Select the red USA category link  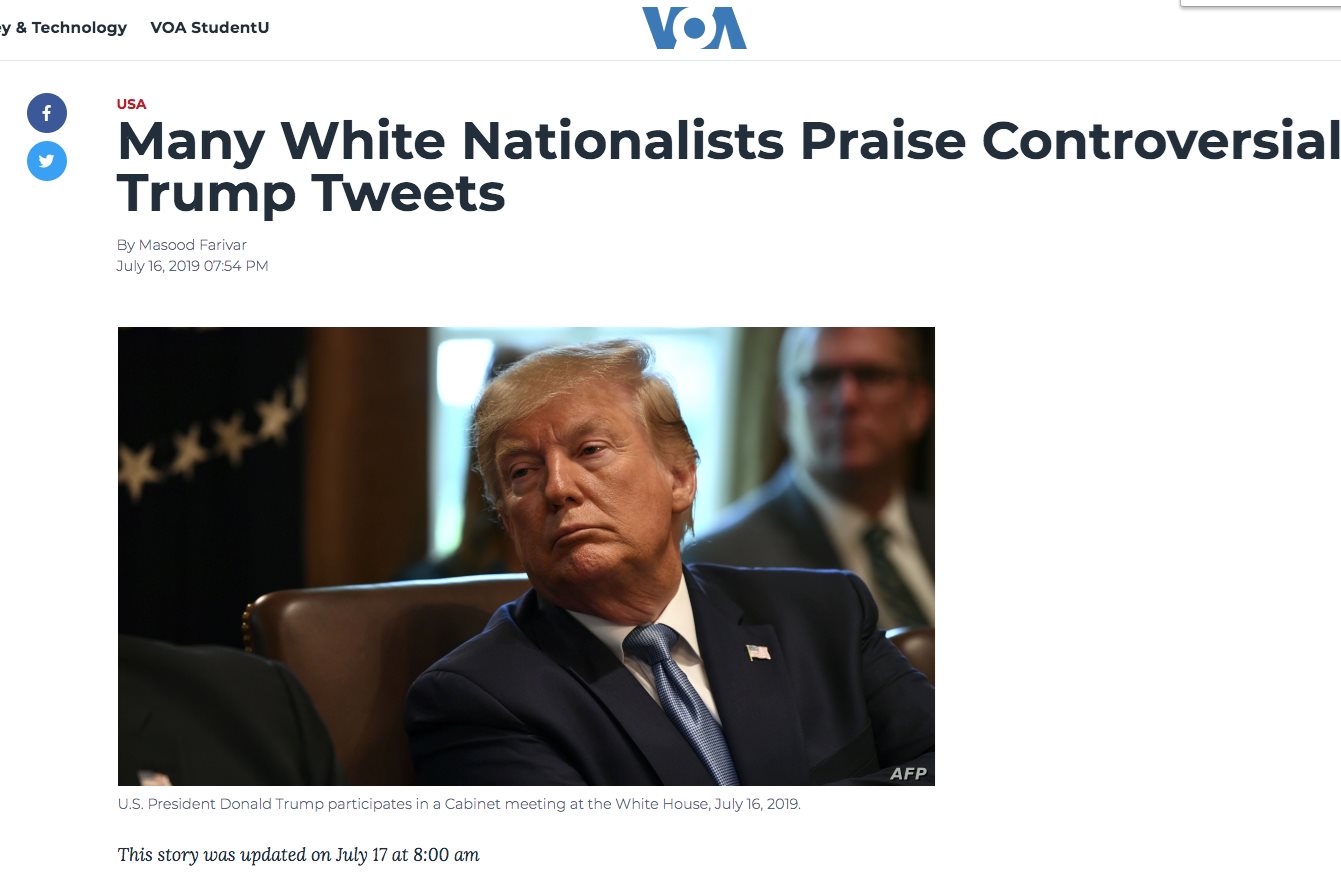(x=131, y=104)
